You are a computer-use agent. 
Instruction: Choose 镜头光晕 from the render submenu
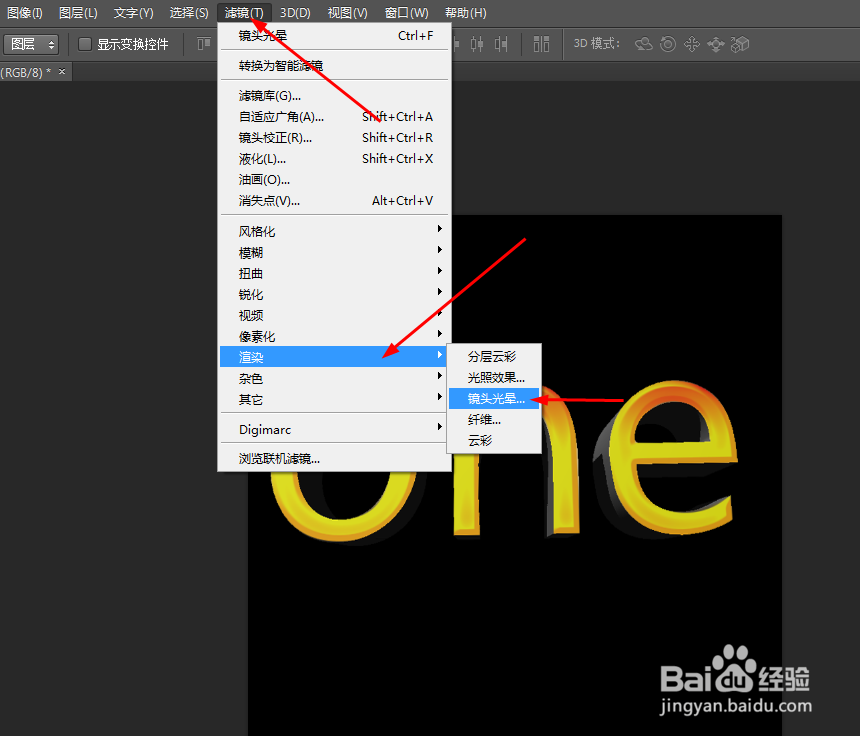(494, 398)
